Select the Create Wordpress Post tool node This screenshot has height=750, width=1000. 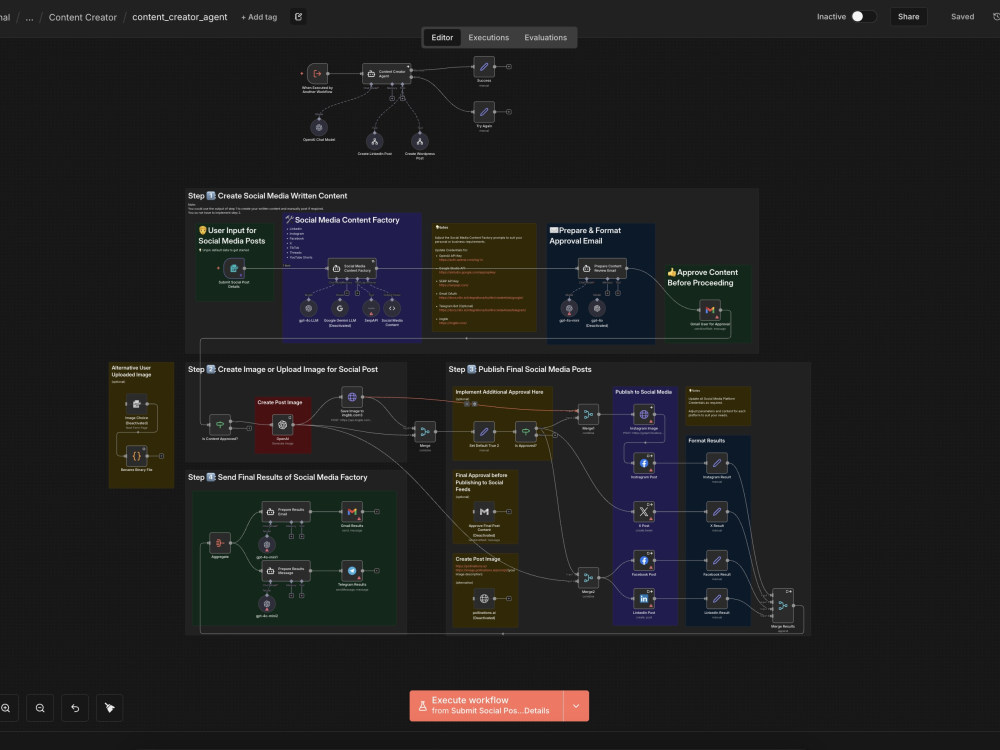click(419, 141)
